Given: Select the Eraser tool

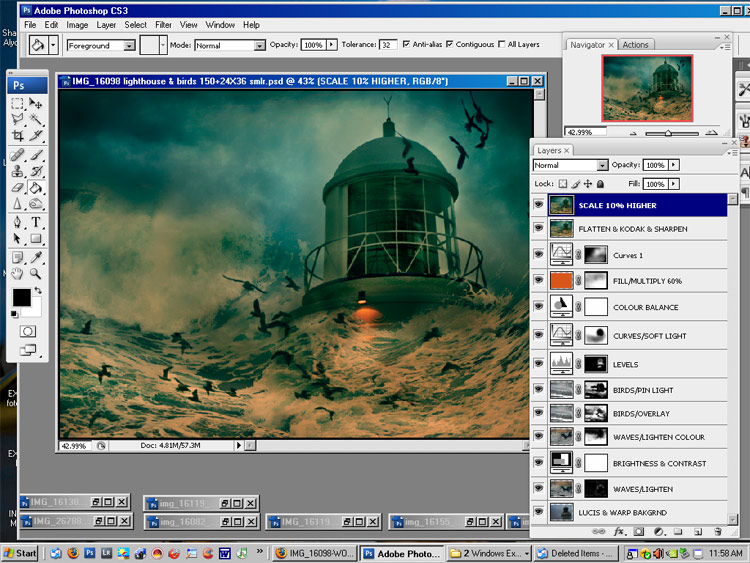Looking at the screenshot, I should click(x=18, y=187).
